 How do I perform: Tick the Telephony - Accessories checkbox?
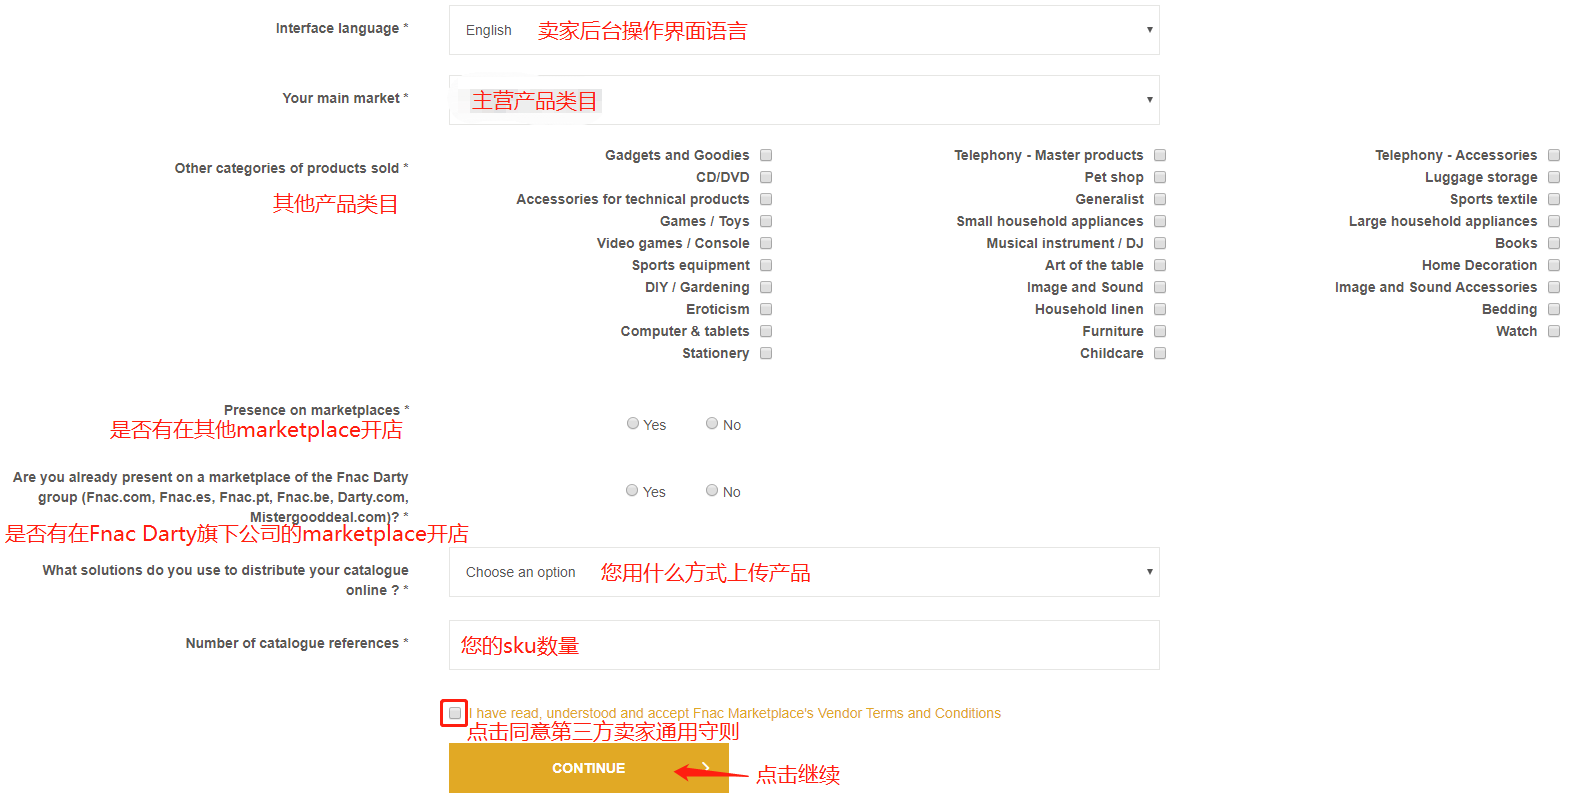[1554, 155]
